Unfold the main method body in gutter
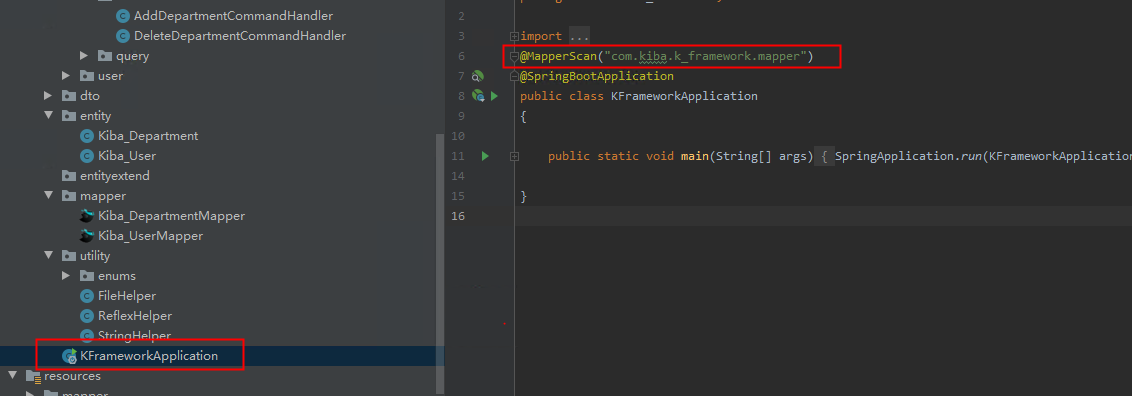This screenshot has height=396, width=1132. (x=514, y=156)
